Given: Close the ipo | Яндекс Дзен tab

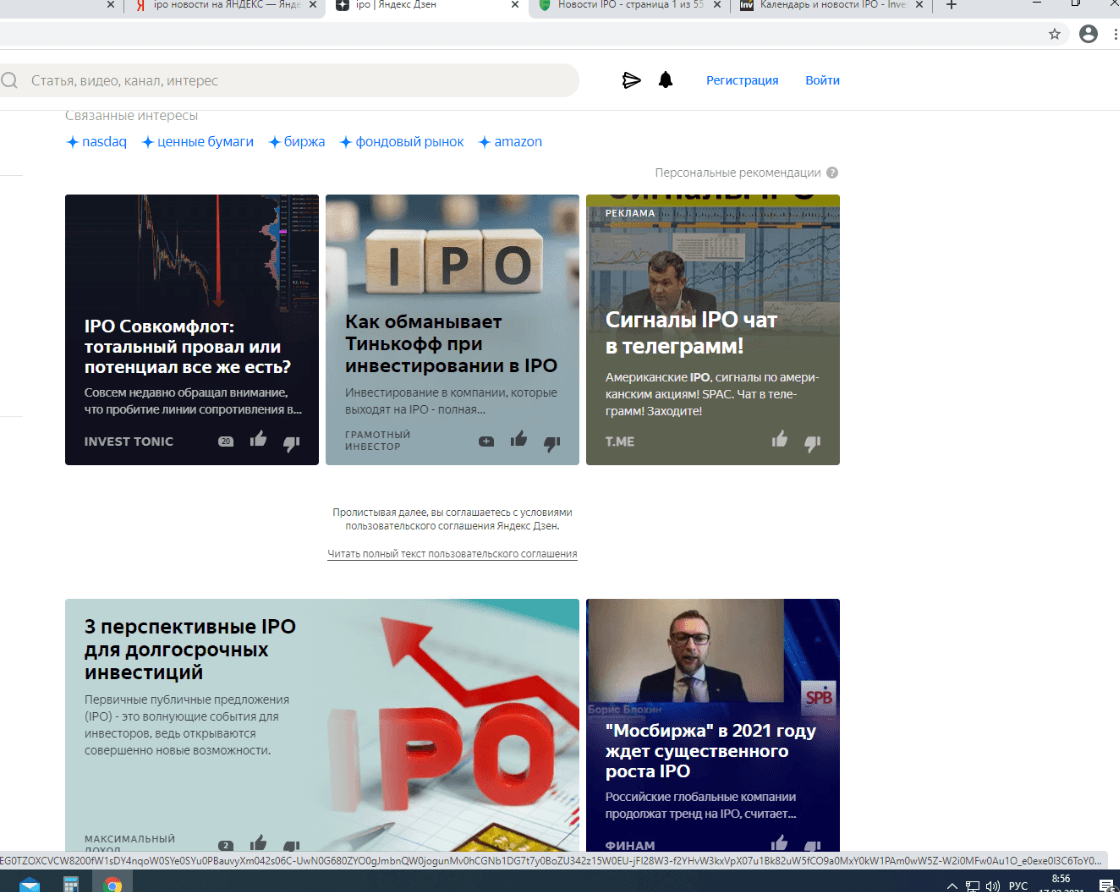Looking at the screenshot, I should pyautogui.click(x=515, y=5).
